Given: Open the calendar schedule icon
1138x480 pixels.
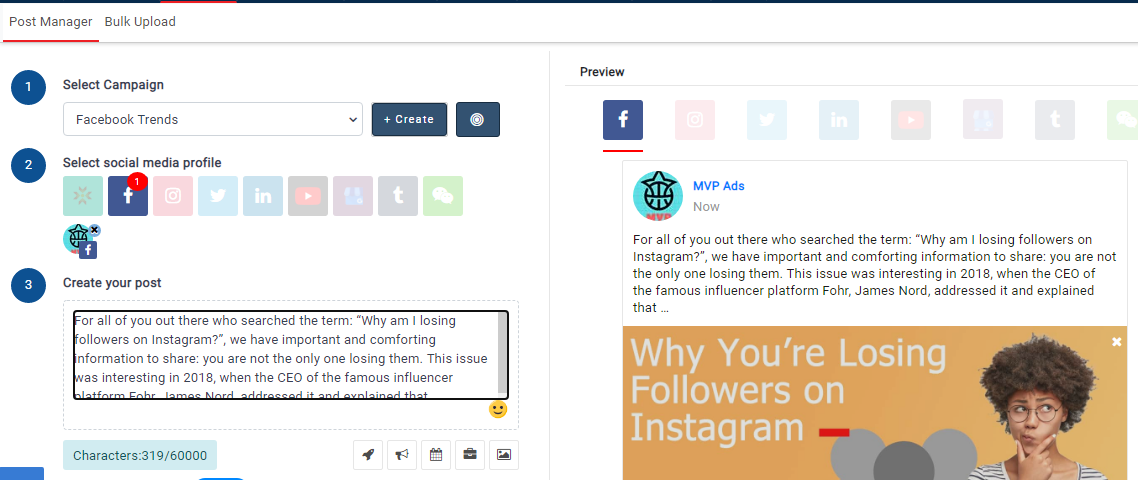Looking at the screenshot, I should (436, 455).
